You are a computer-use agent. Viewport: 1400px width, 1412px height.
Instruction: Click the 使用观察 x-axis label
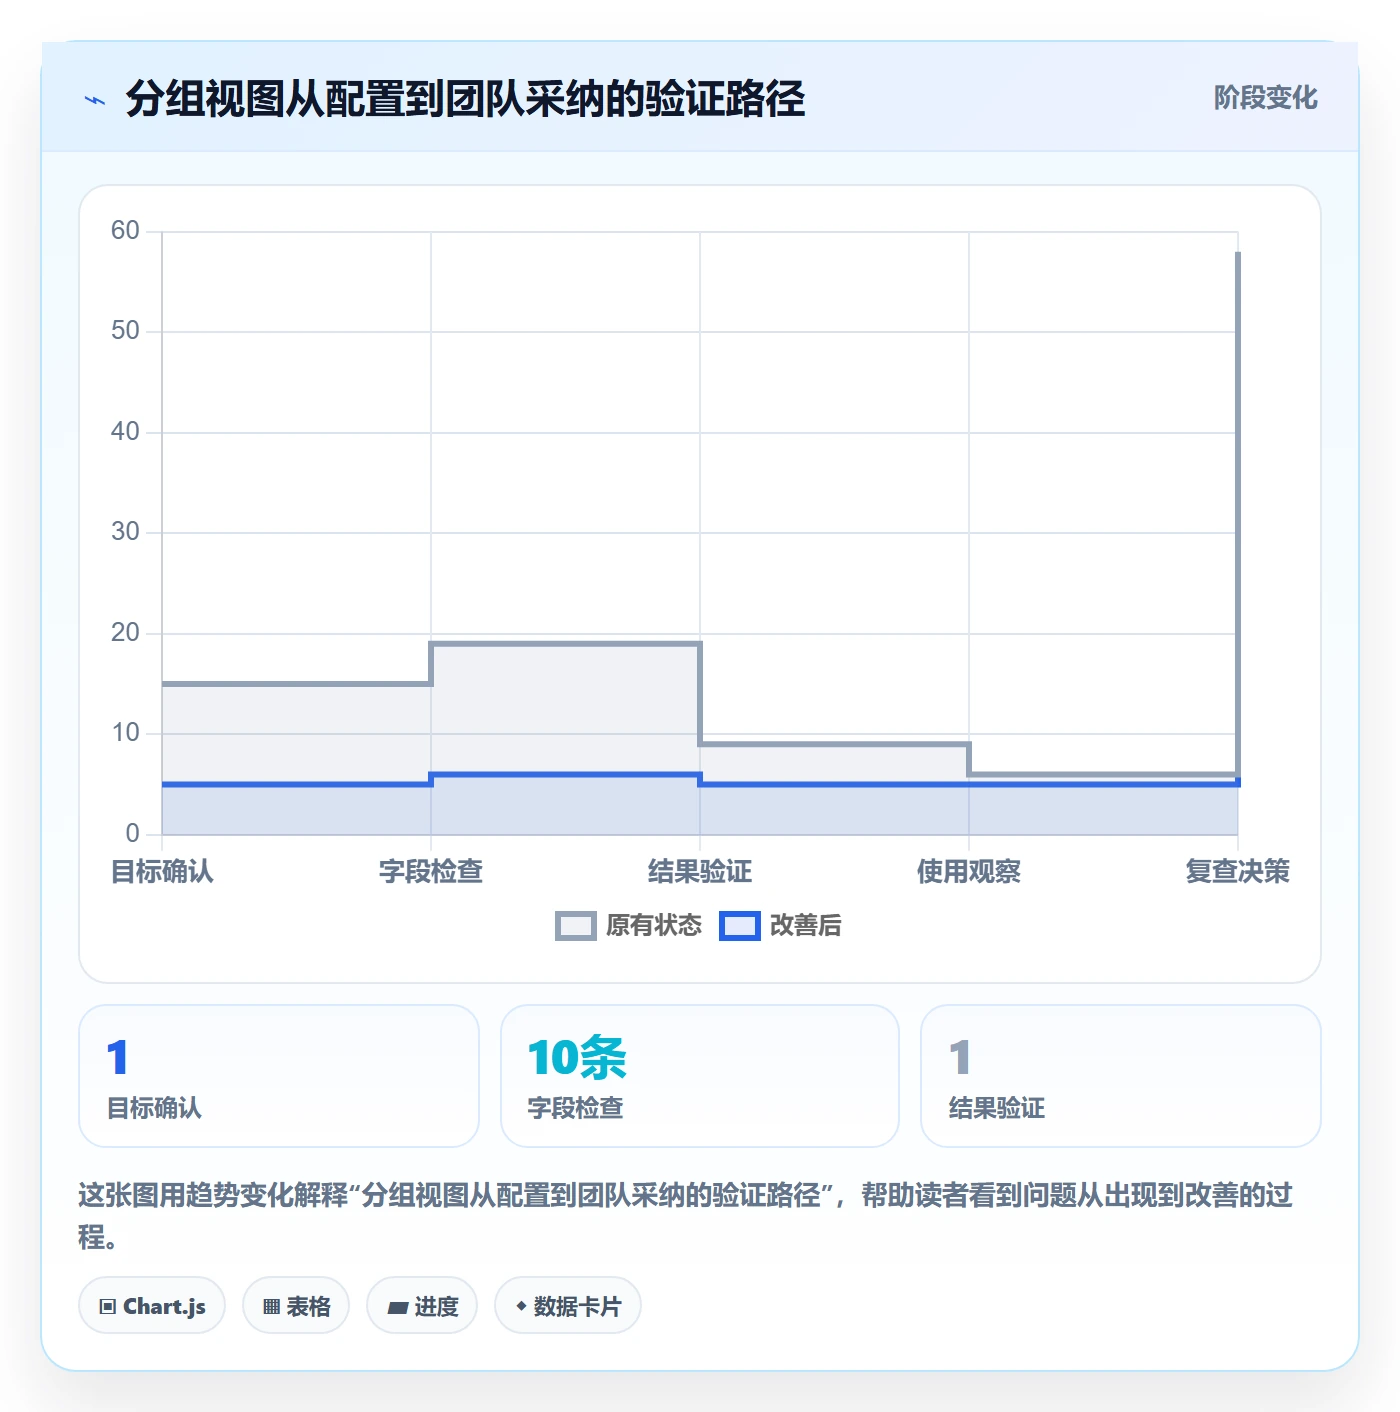[969, 872]
